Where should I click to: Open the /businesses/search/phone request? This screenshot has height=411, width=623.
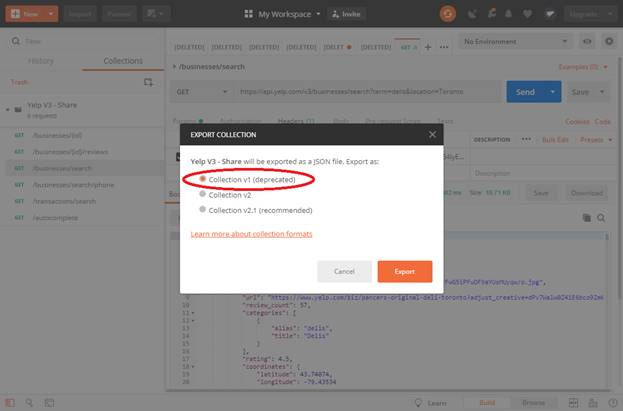[x=82, y=185]
